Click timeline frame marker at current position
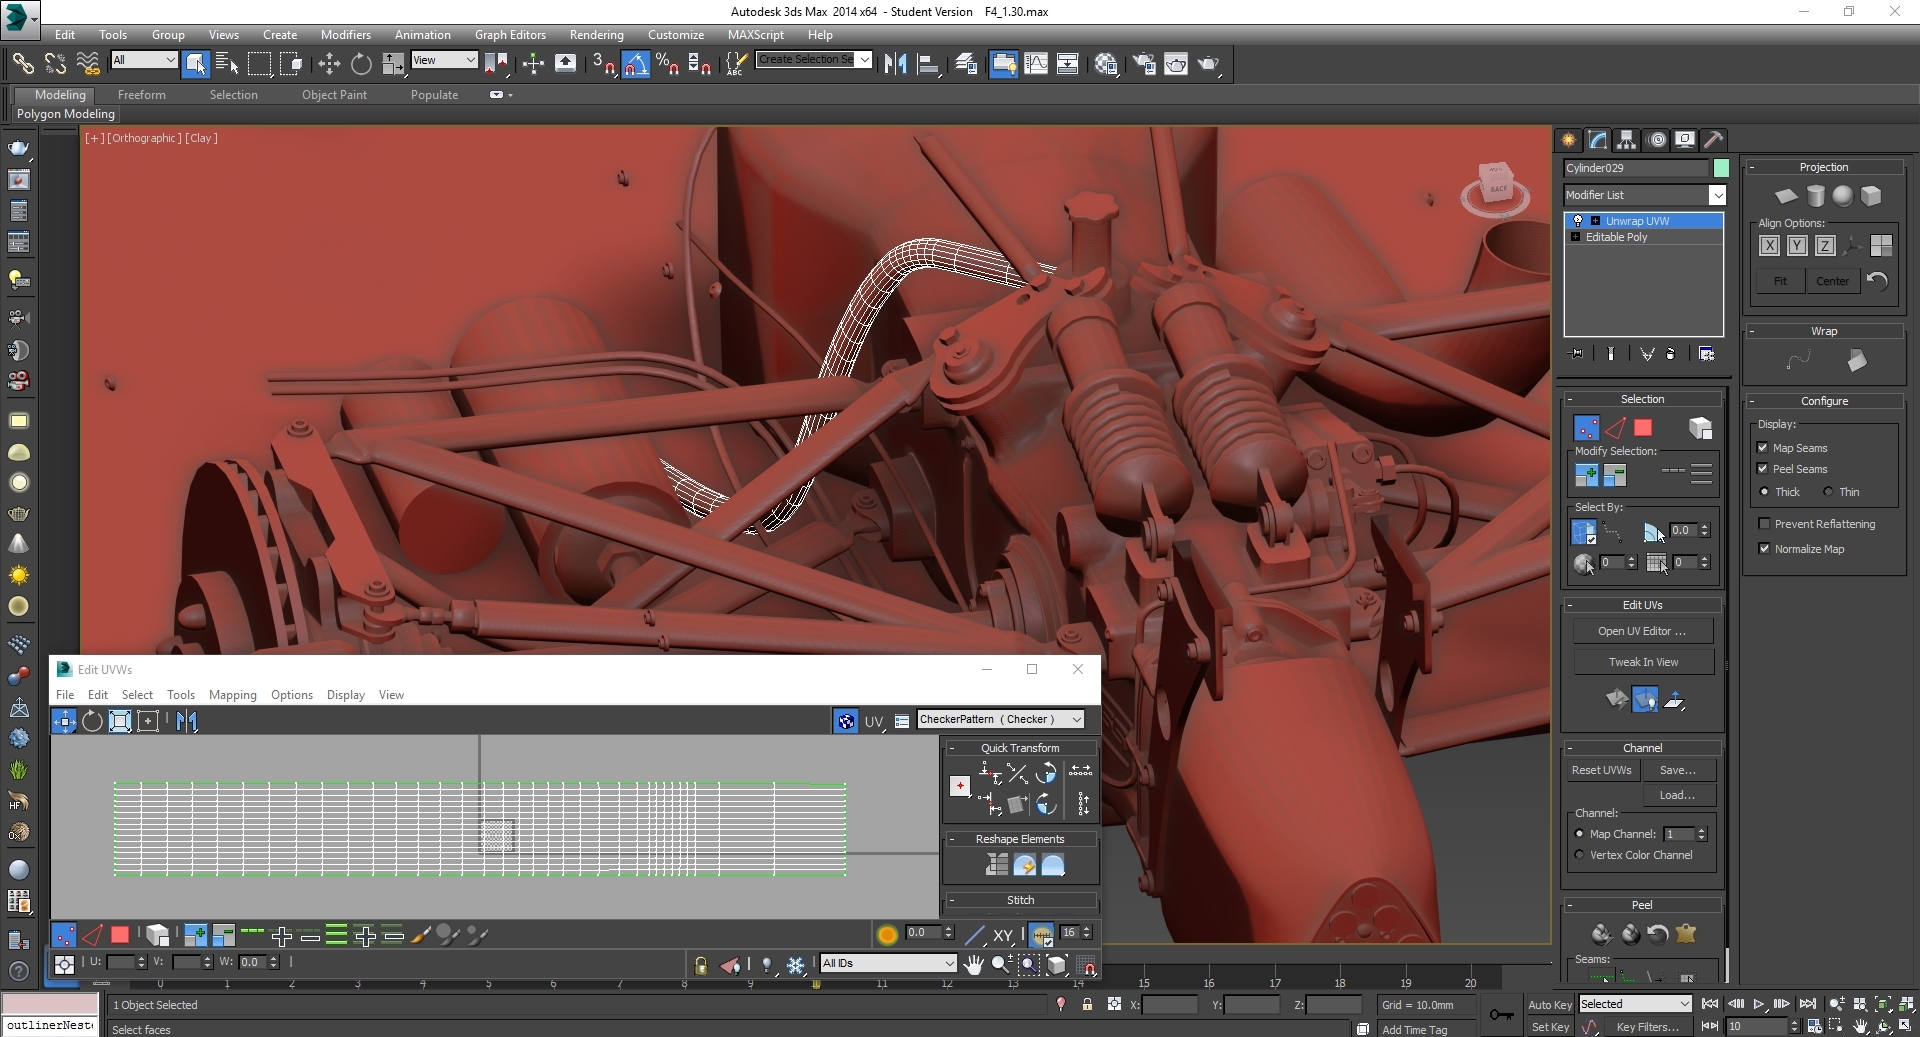 point(816,984)
